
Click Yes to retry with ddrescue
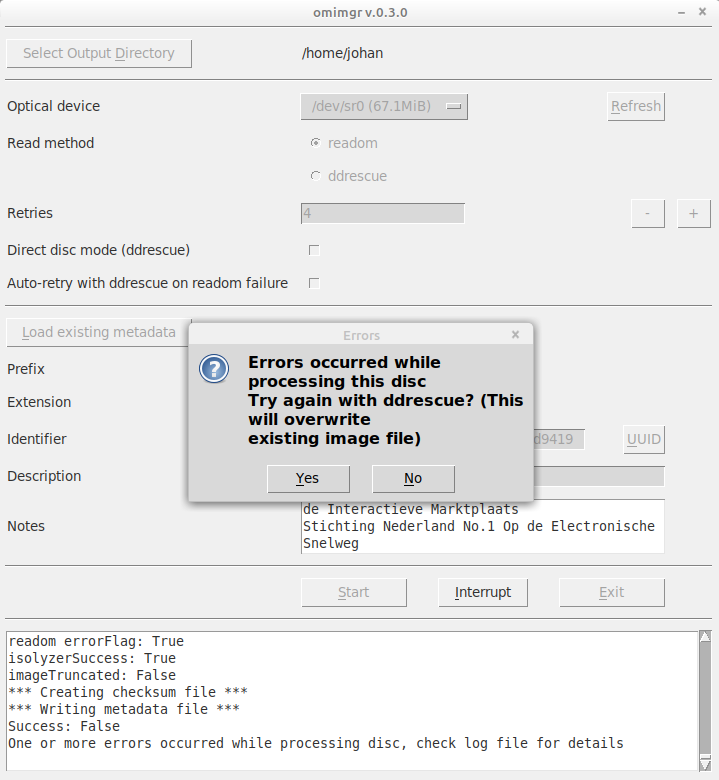308,479
